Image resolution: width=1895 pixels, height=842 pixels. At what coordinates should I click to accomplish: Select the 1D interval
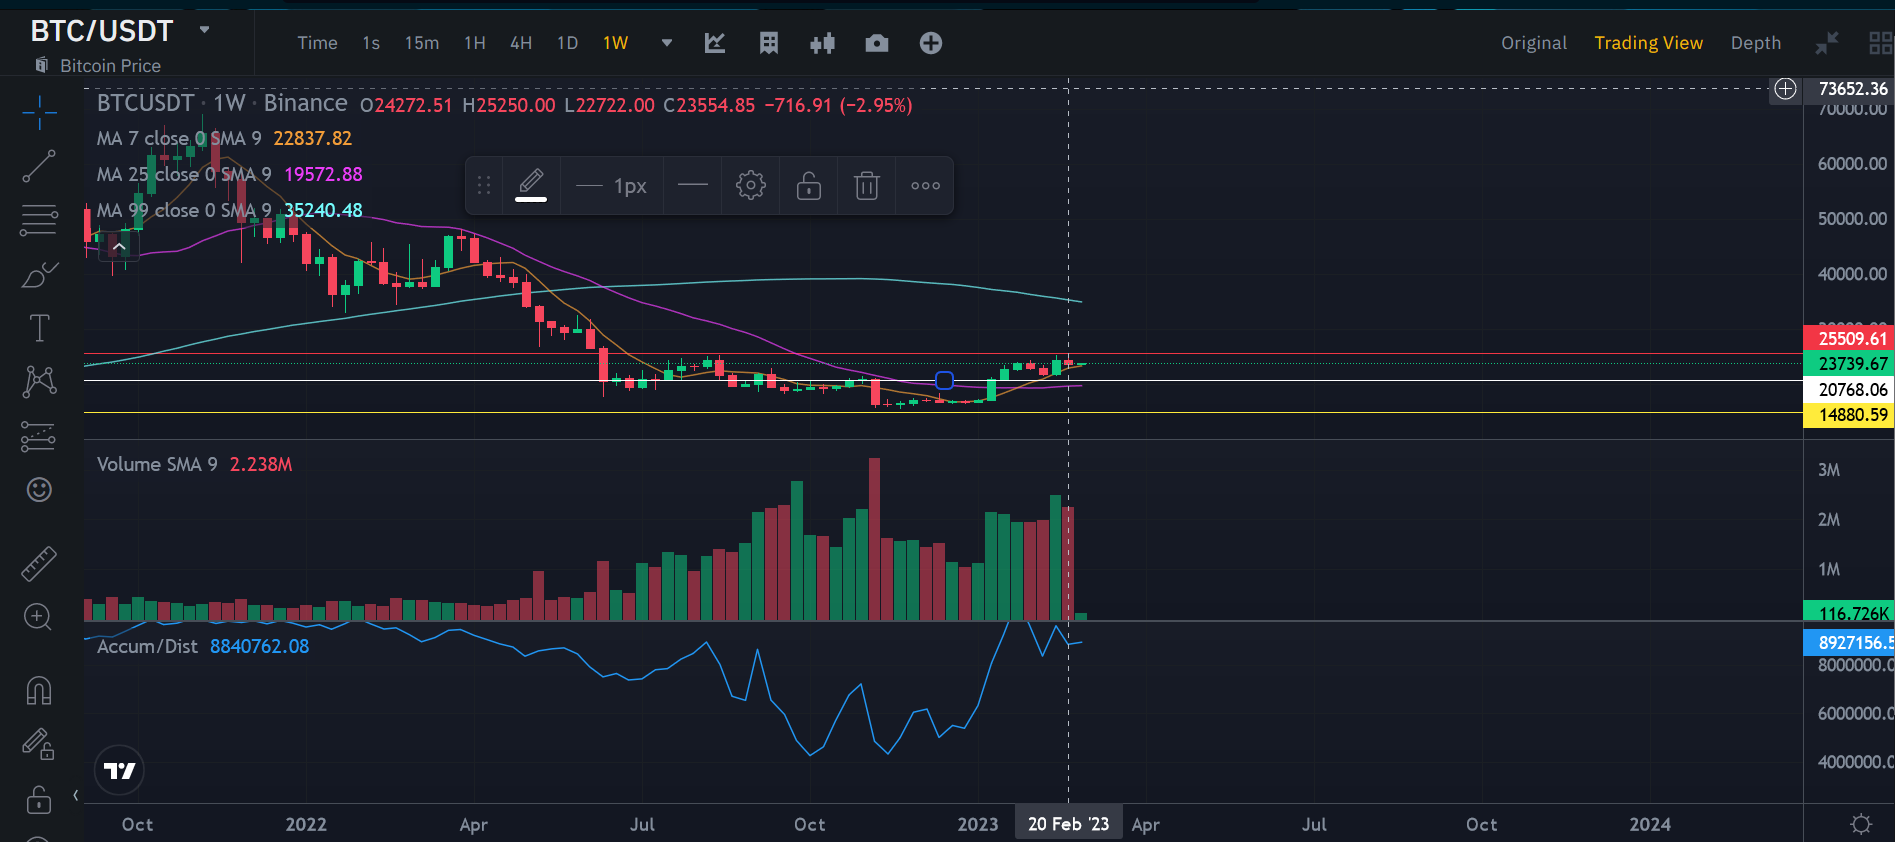pyautogui.click(x=568, y=43)
